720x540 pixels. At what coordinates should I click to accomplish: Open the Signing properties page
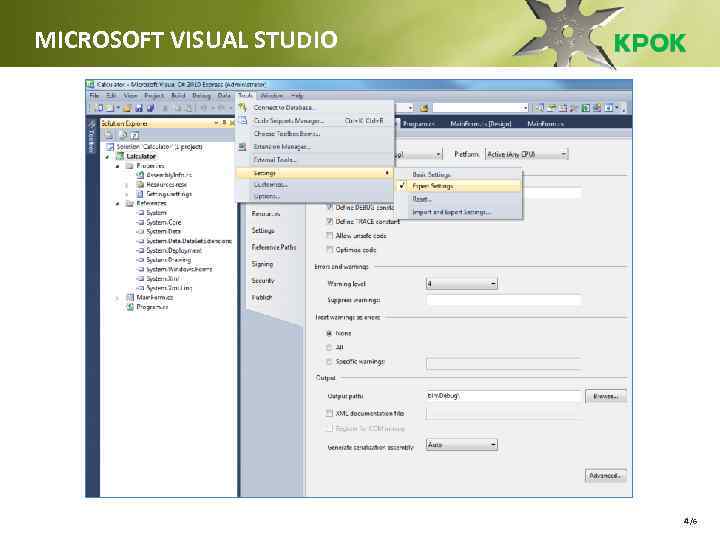click(x=262, y=264)
